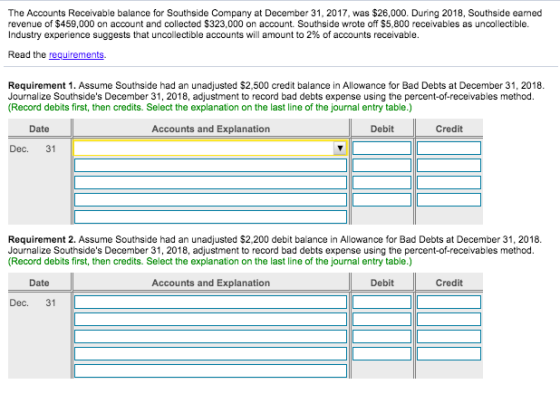Select Requirement 2 first account field

pyautogui.click(x=210, y=302)
